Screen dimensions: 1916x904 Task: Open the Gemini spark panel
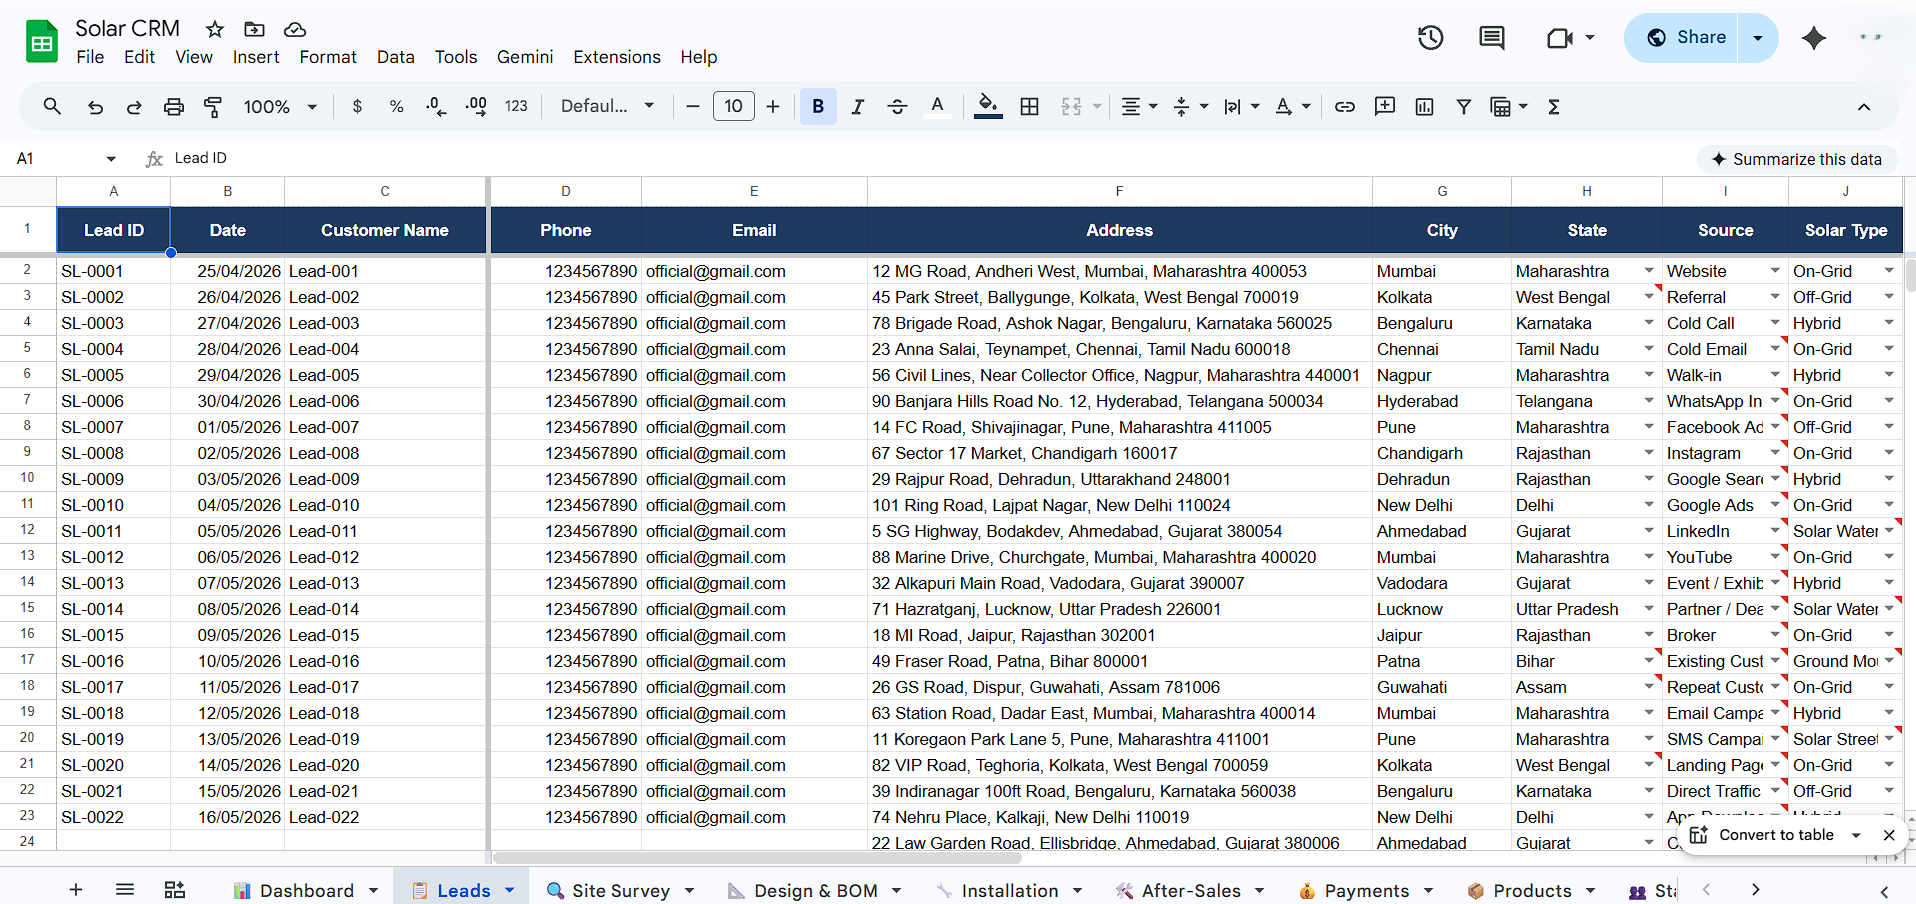[x=1813, y=38]
